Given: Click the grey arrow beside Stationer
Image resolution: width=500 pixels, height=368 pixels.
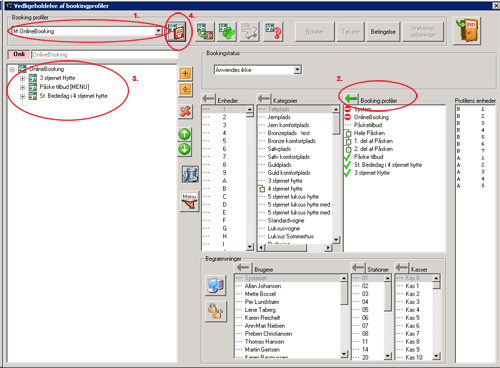Looking at the screenshot, I should [358, 267].
